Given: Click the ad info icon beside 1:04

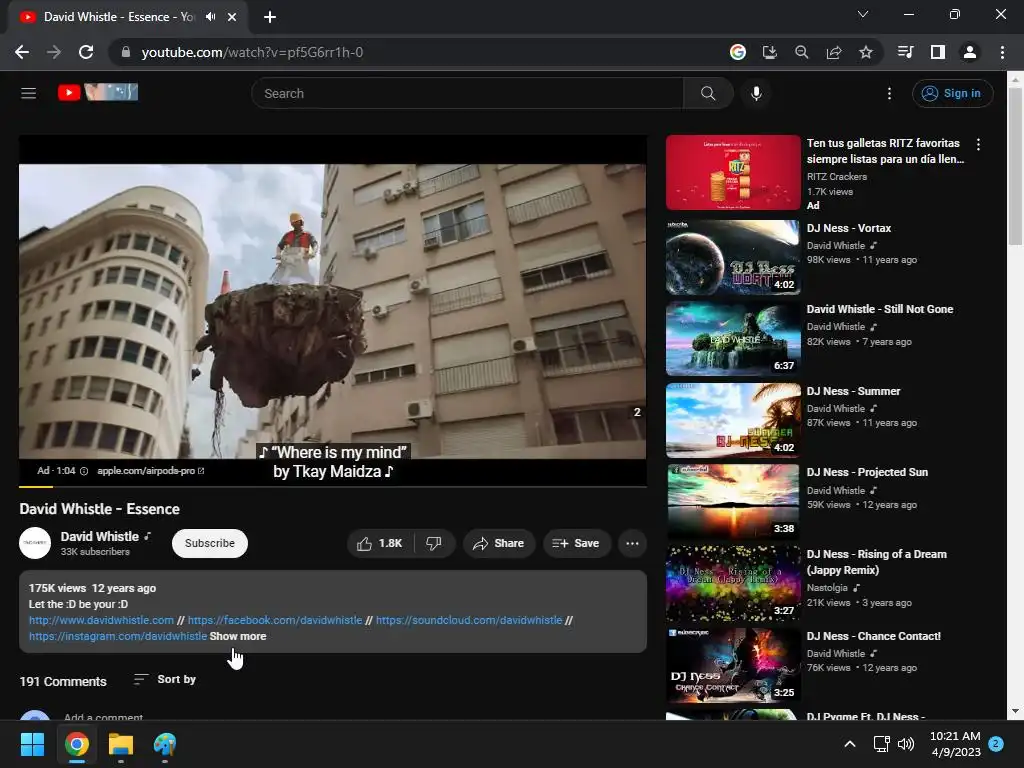Looking at the screenshot, I should 84,471.
